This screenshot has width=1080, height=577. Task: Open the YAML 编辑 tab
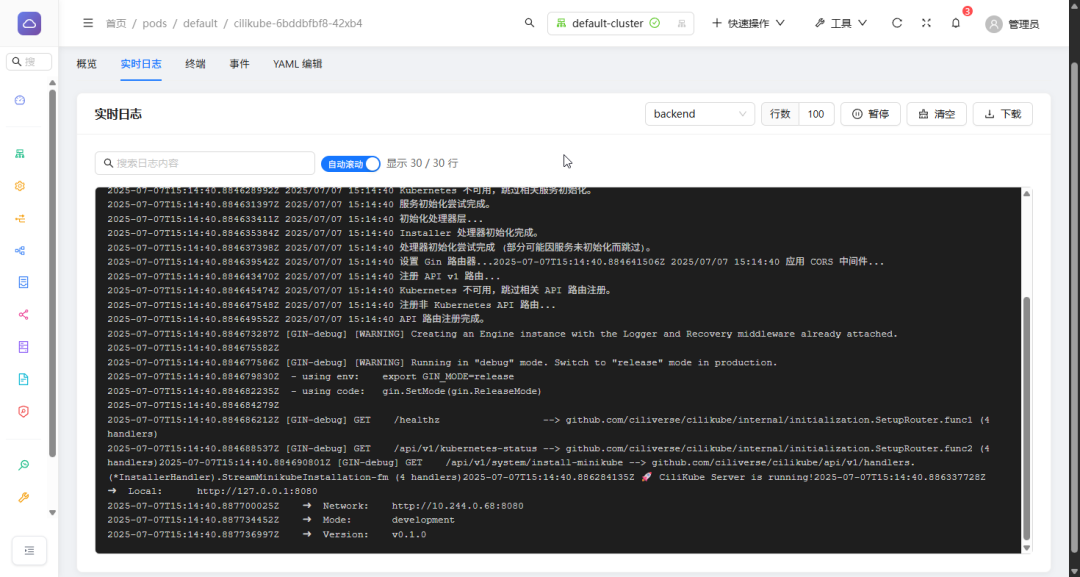point(296,63)
